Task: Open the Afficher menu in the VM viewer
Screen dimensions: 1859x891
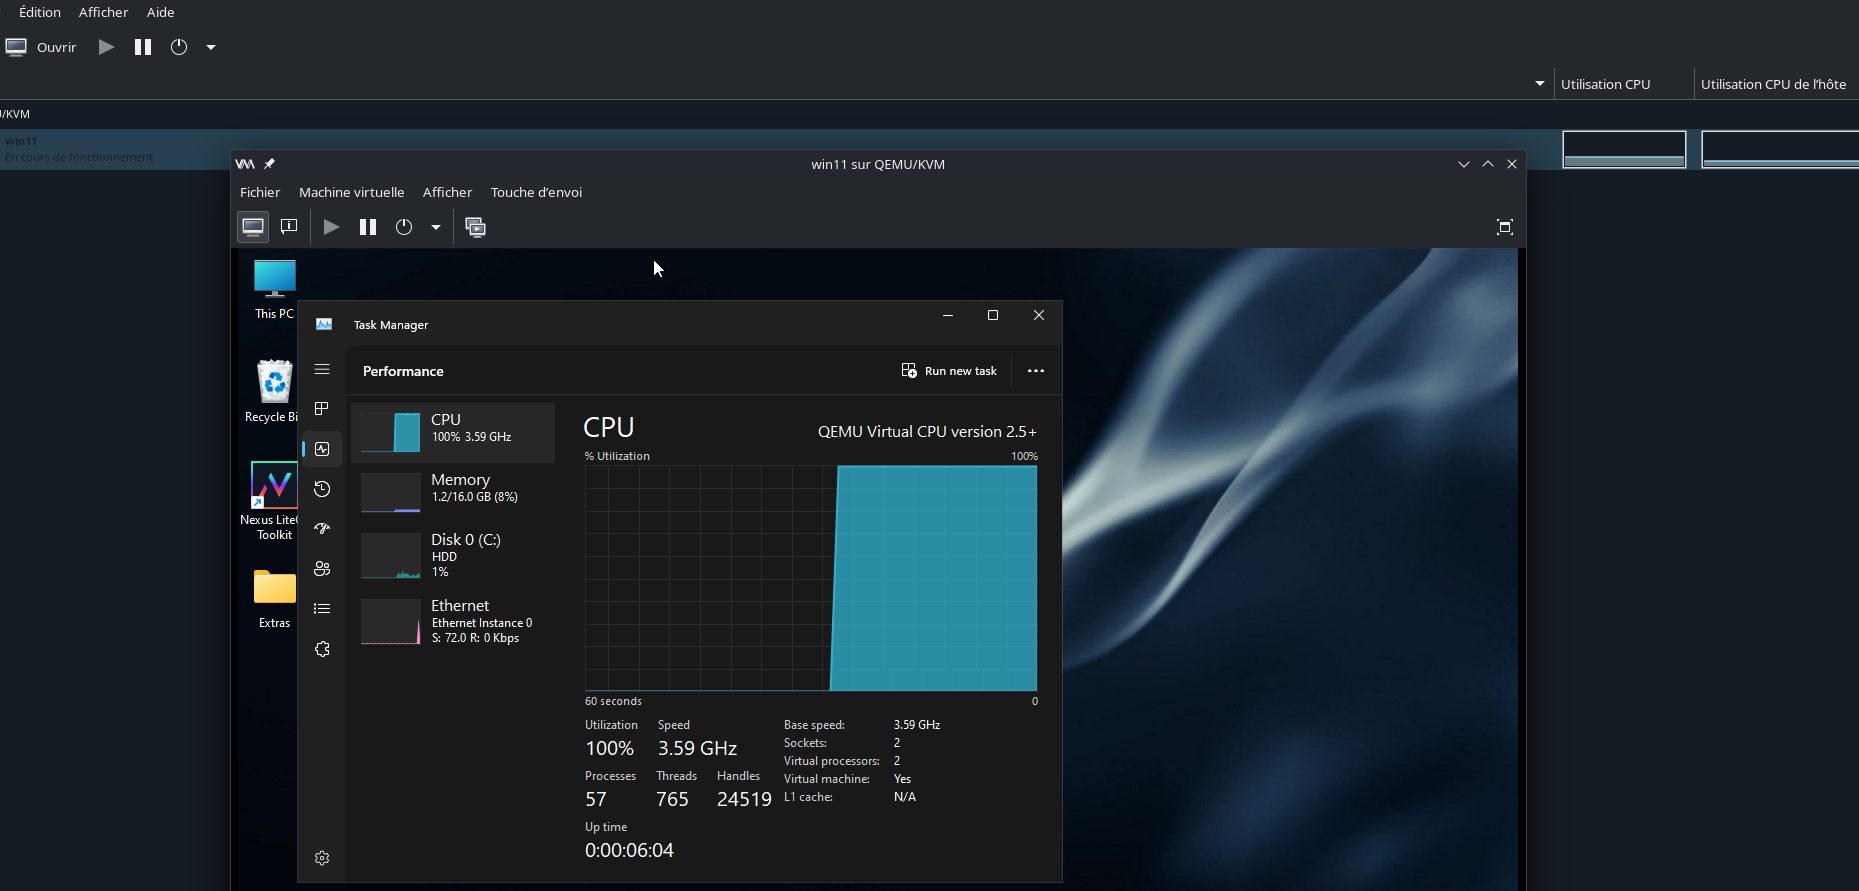Action: tap(447, 192)
